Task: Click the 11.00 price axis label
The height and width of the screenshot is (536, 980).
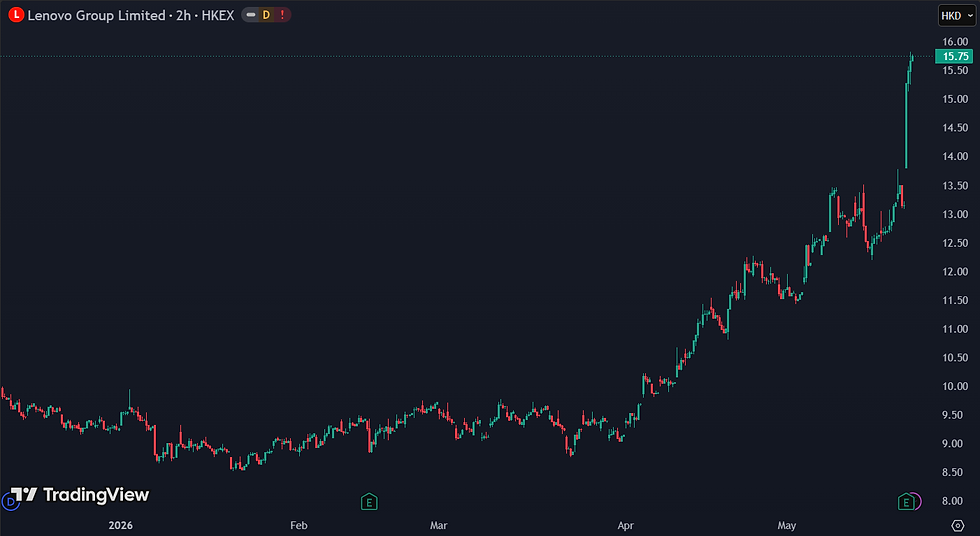Action: 955,329
